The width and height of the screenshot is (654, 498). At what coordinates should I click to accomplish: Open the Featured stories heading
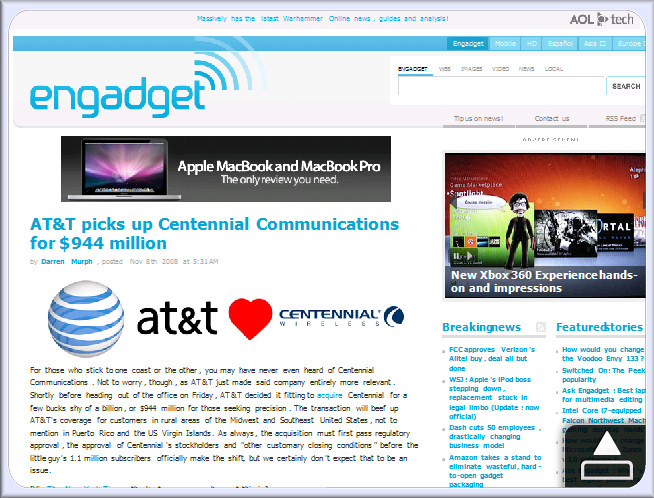coord(599,327)
